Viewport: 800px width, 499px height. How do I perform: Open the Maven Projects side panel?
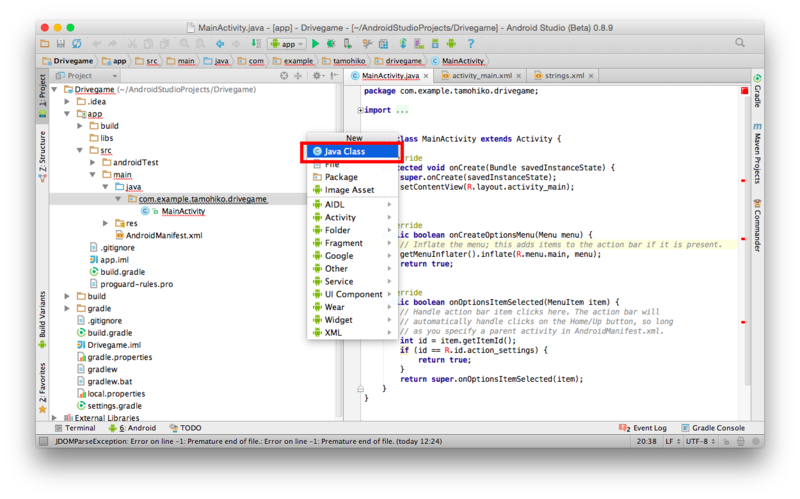[x=757, y=153]
